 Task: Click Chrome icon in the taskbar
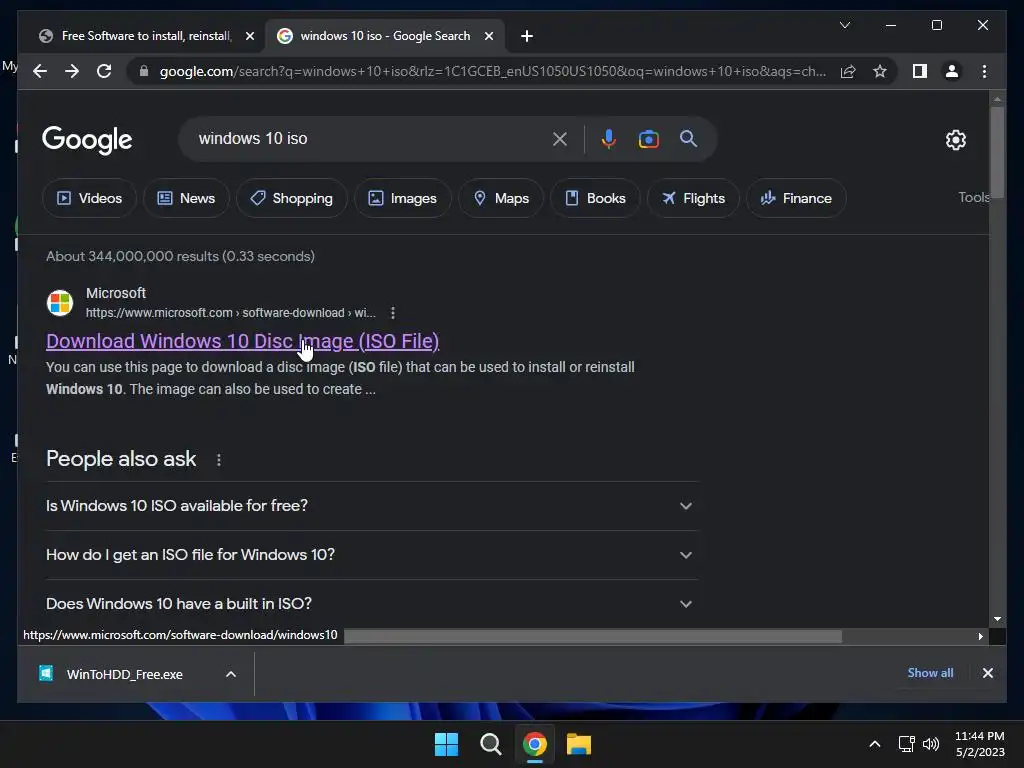click(x=534, y=744)
